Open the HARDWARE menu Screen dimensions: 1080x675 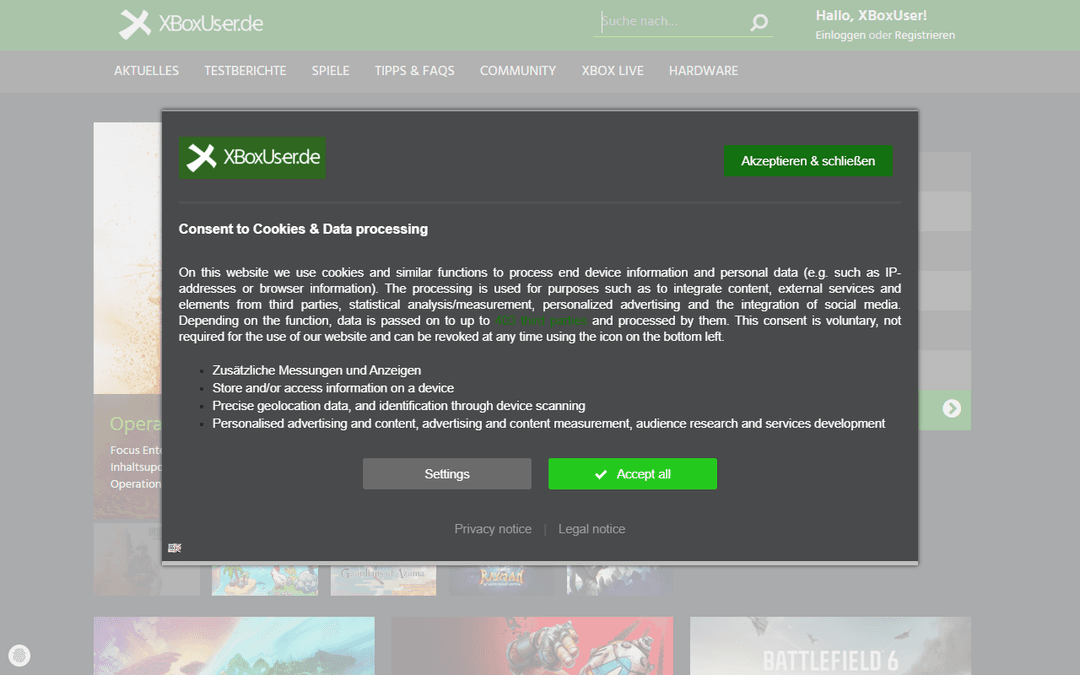coord(703,71)
